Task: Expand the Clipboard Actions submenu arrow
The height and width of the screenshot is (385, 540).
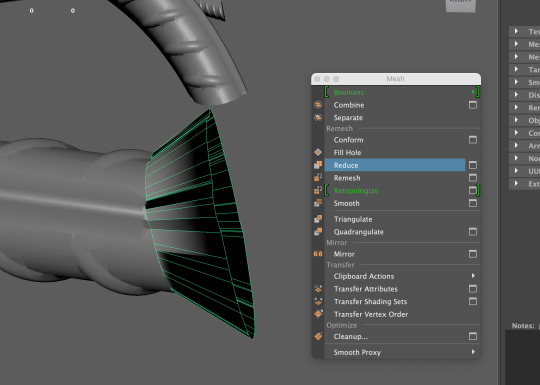Action: (473, 275)
